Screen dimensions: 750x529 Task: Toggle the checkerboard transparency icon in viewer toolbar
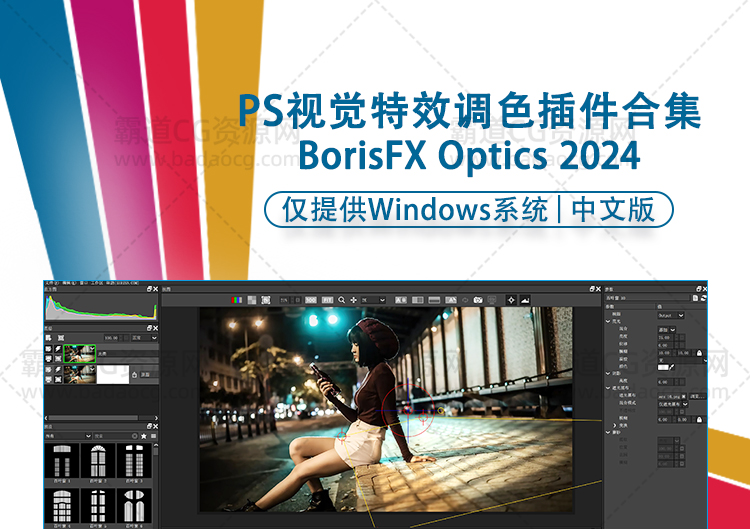tap(252, 300)
